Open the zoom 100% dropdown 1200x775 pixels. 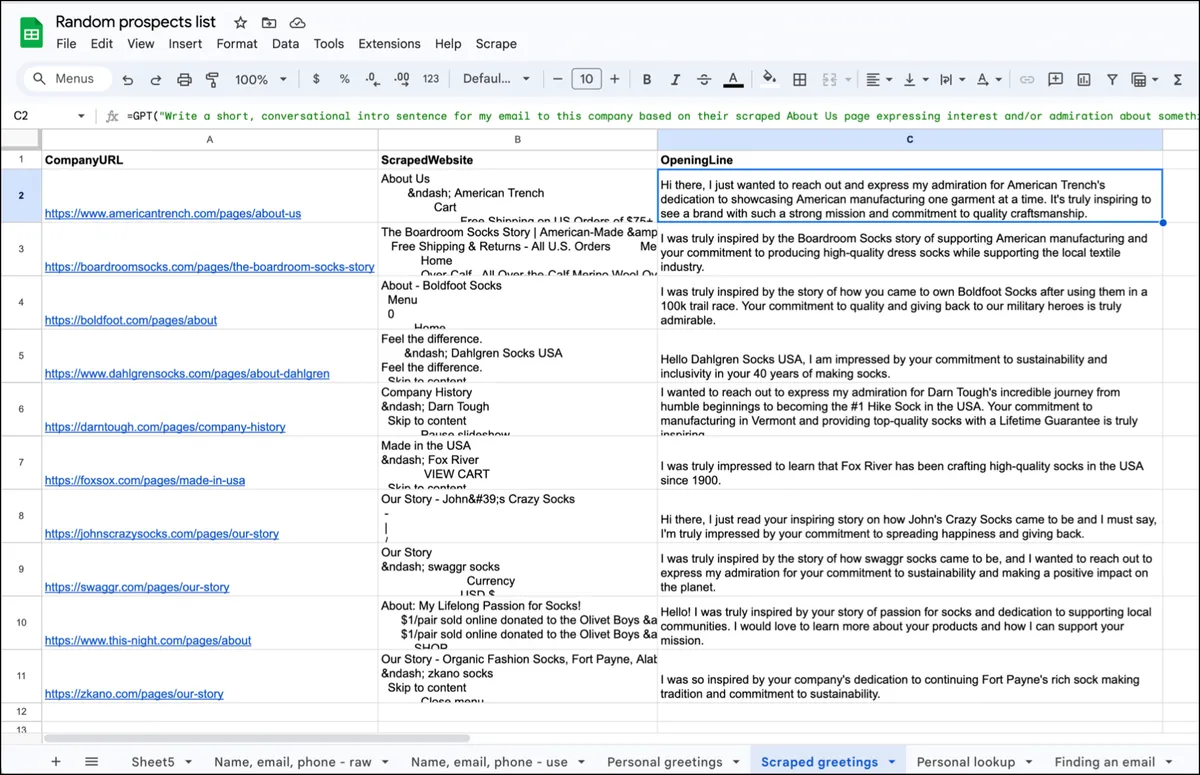(x=261, y=79)
